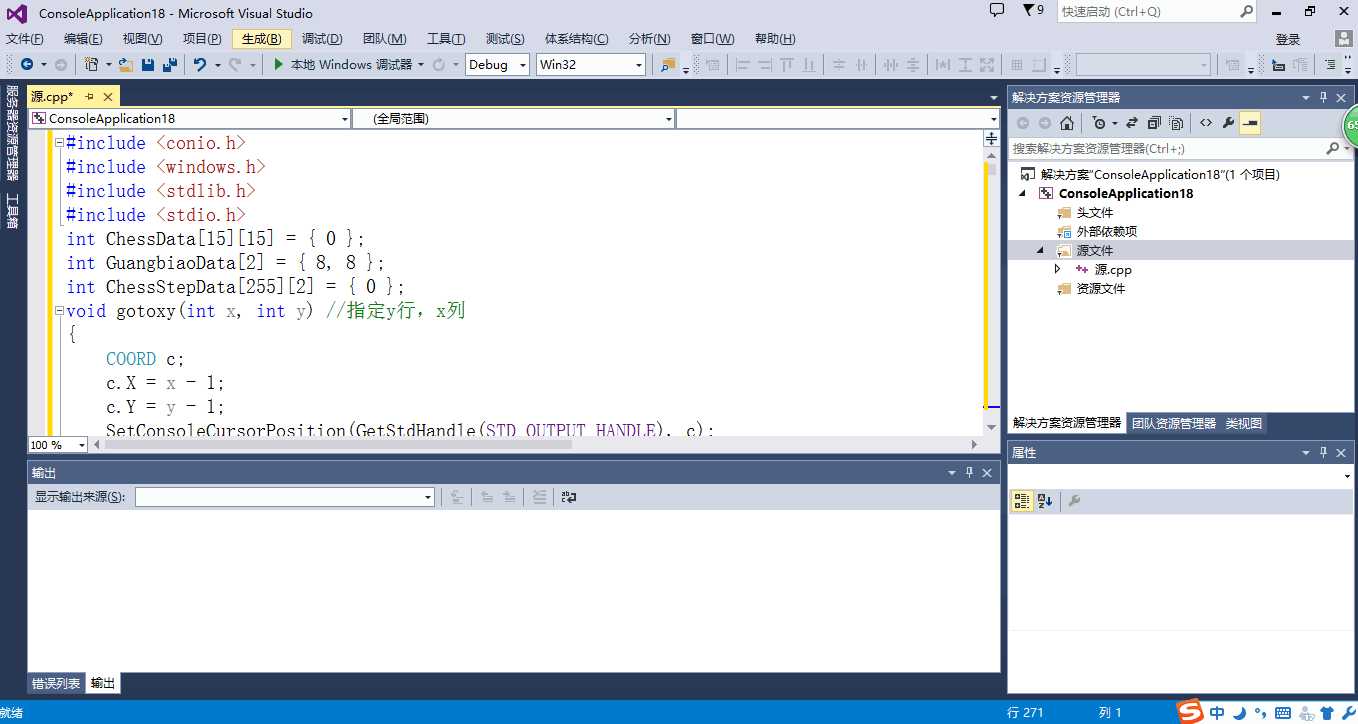The height and width of the screenshot is (724, 1358).
Task: Click Sogou input method S icon
Action: click(x=1189, y=712)
